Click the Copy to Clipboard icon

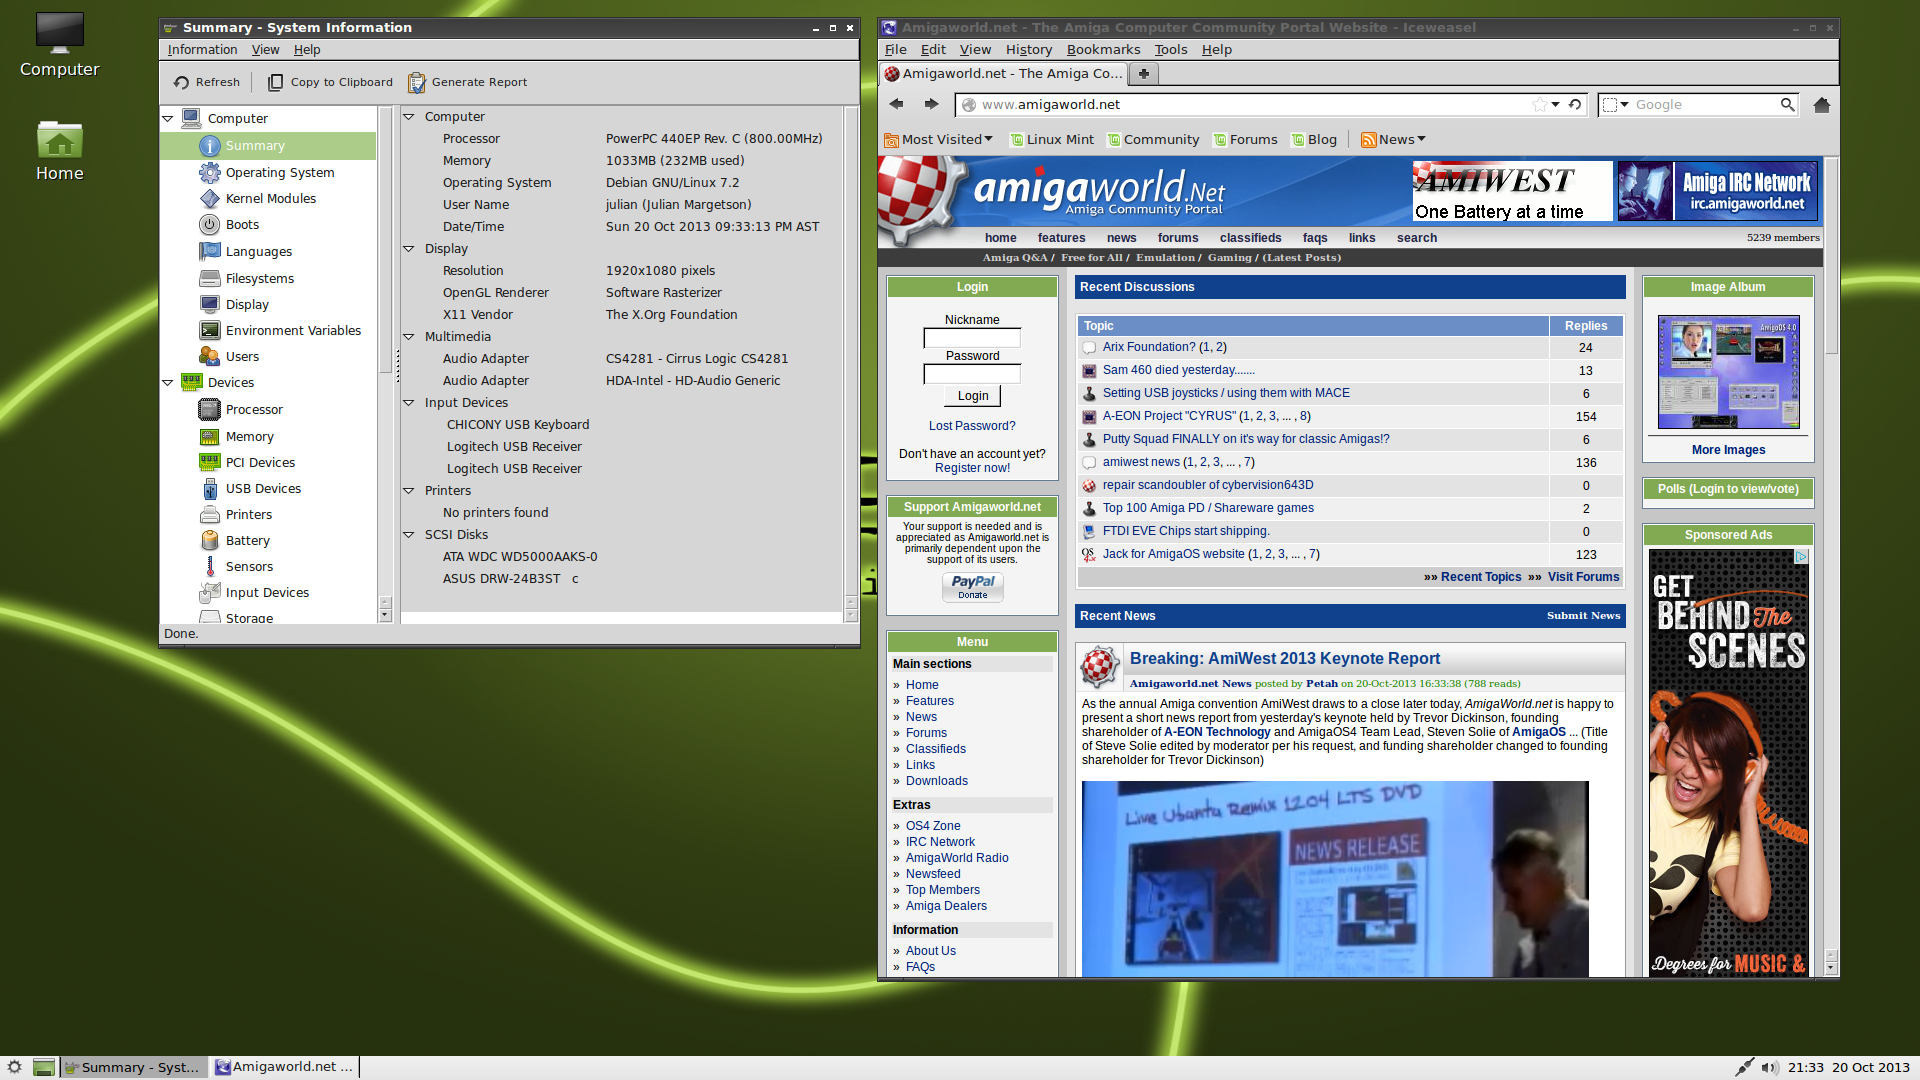pos(275,82)
